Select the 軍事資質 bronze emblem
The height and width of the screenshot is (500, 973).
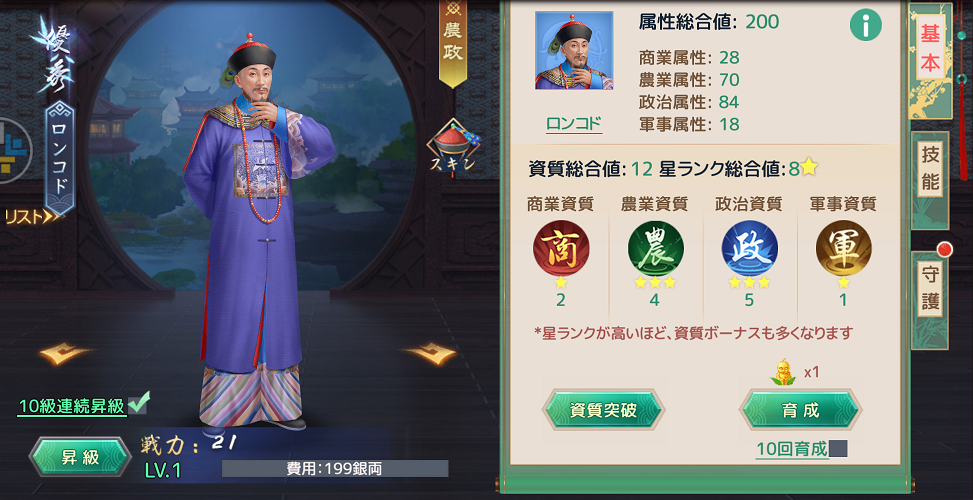click(x=843, y=248)
